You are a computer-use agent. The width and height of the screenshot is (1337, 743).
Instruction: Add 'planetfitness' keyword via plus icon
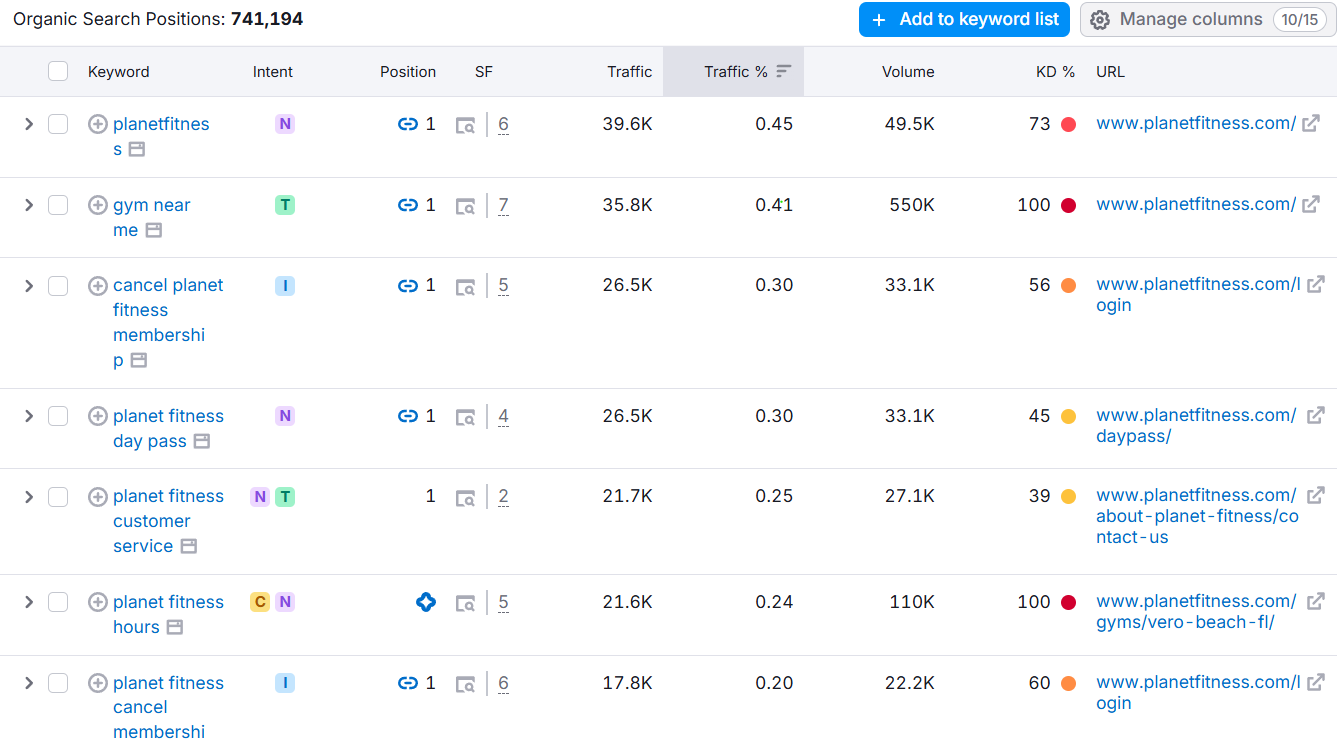pos(98,124)
